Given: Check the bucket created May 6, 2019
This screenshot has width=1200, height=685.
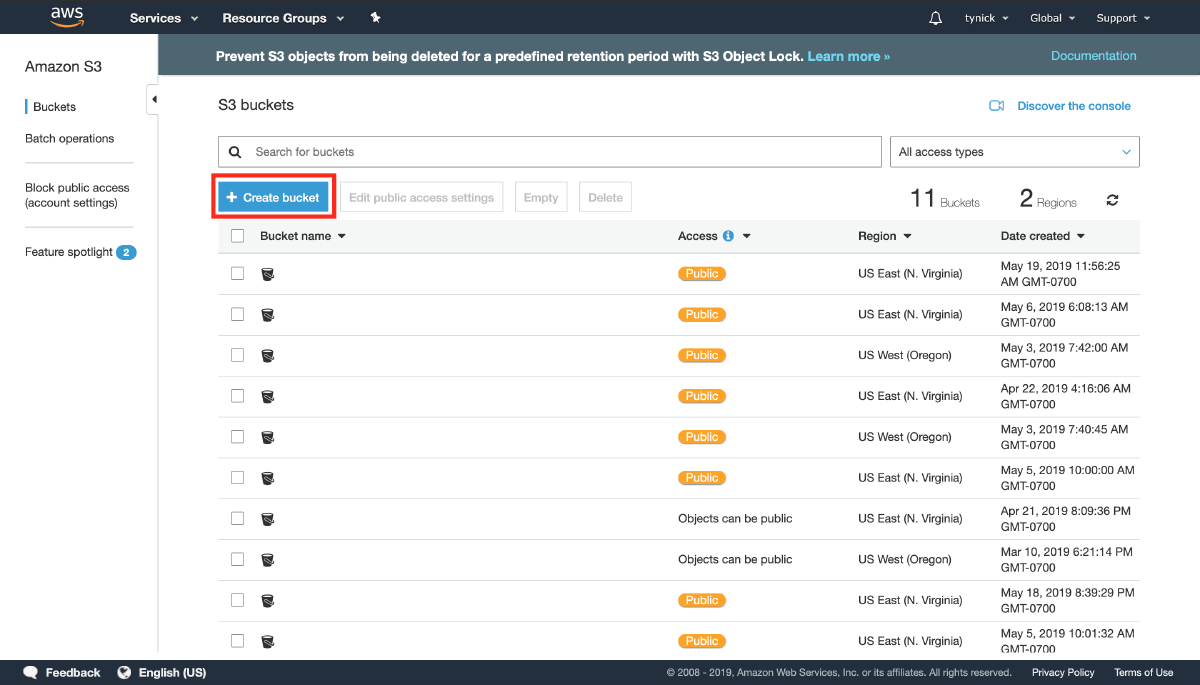Looking at the screenshot, I should [237, 314].
